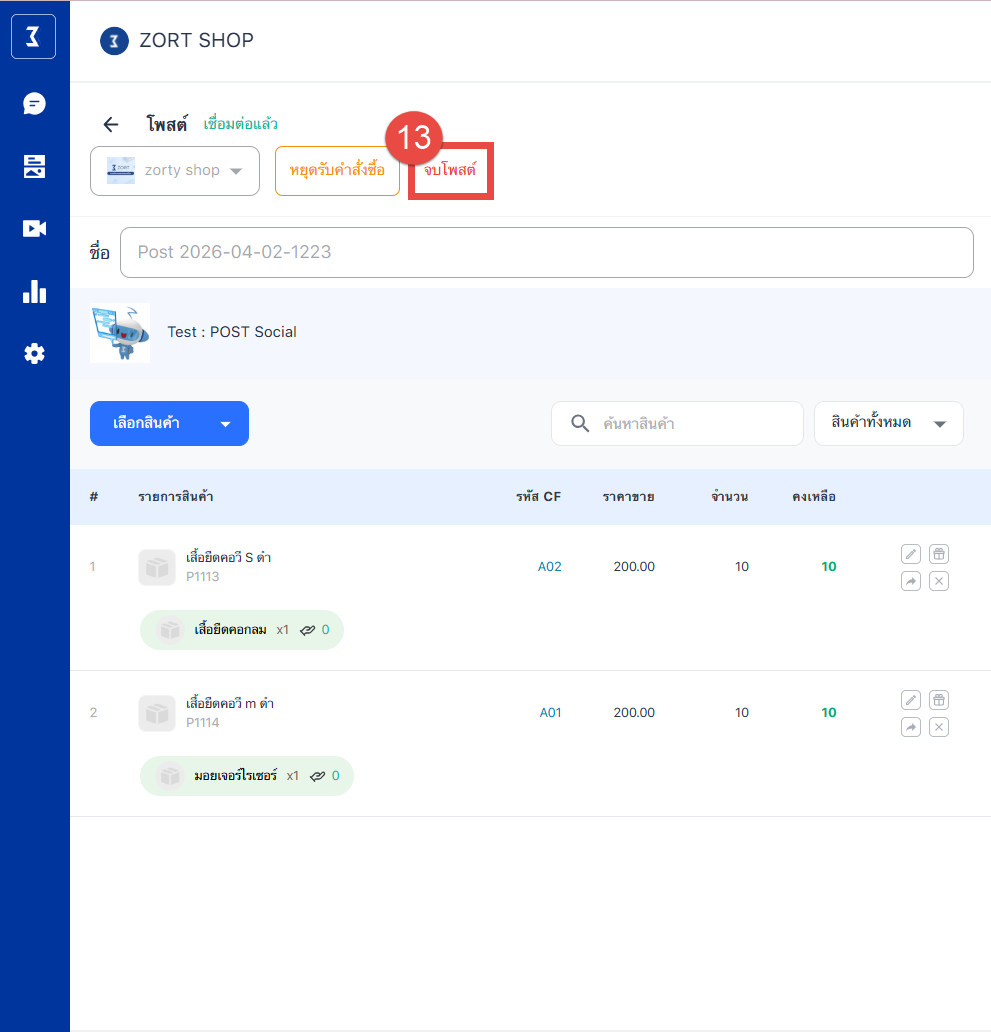Remove product P1113 with X icon

click(938, 581)
